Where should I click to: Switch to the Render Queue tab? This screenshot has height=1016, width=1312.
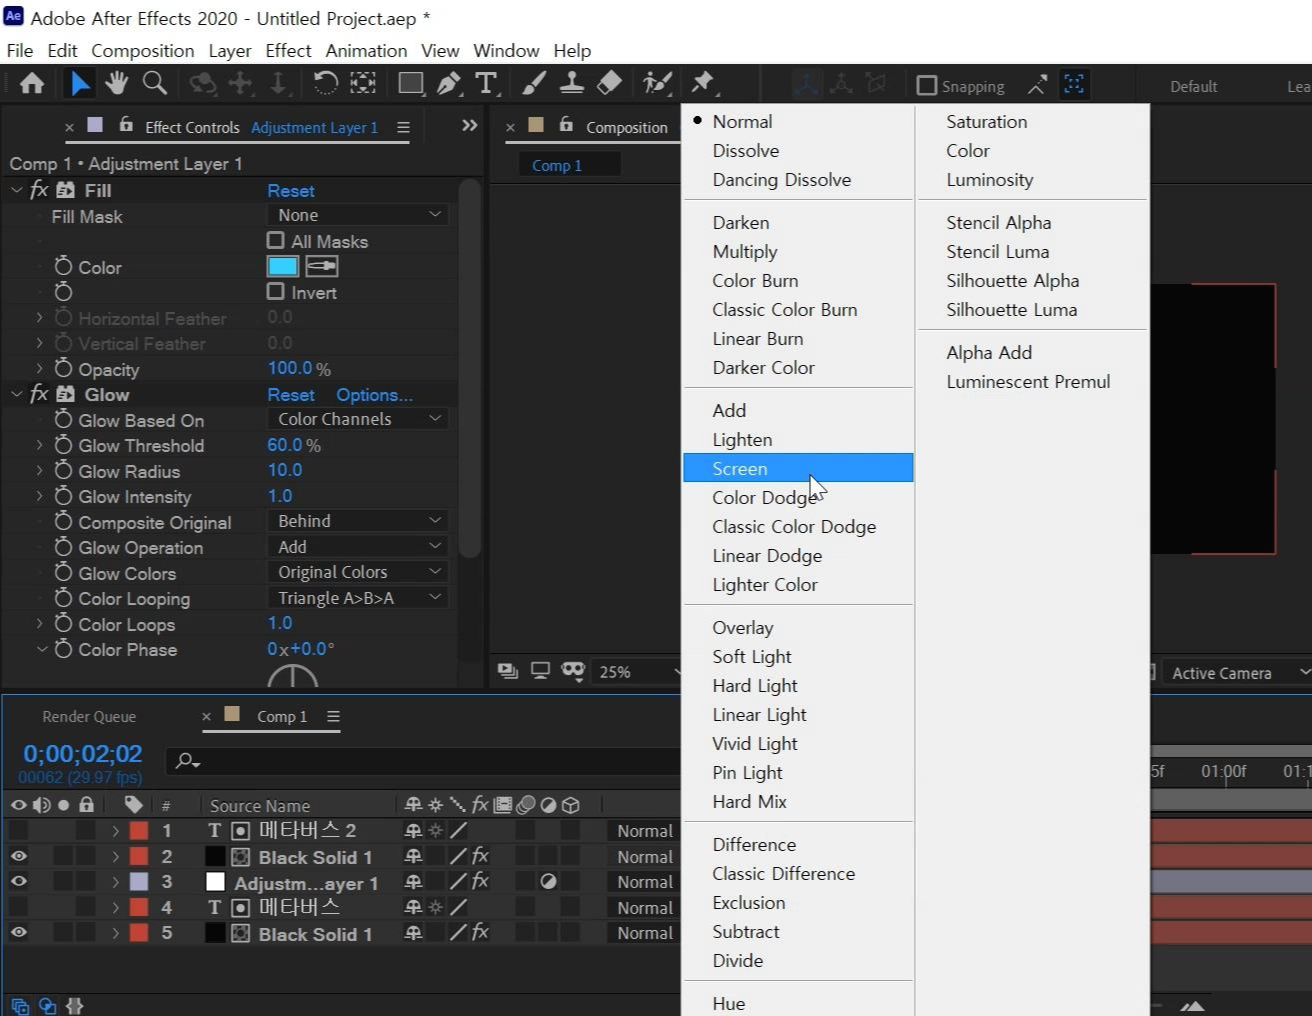point(89,716)
